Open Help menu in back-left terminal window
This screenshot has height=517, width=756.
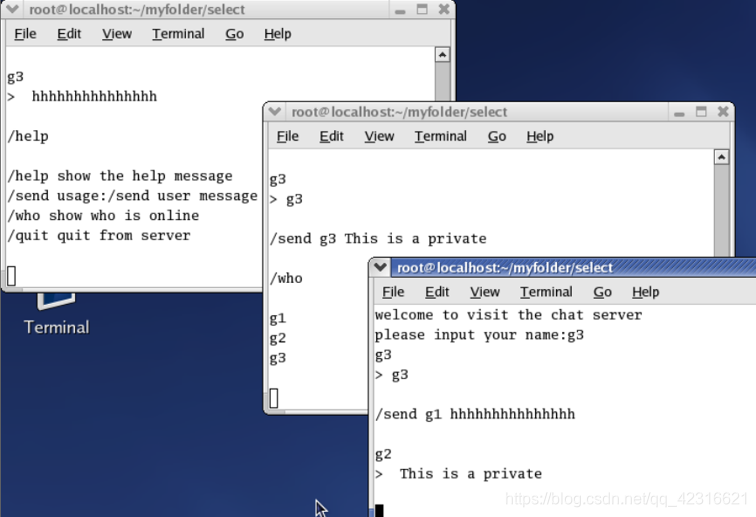(277, 34)
